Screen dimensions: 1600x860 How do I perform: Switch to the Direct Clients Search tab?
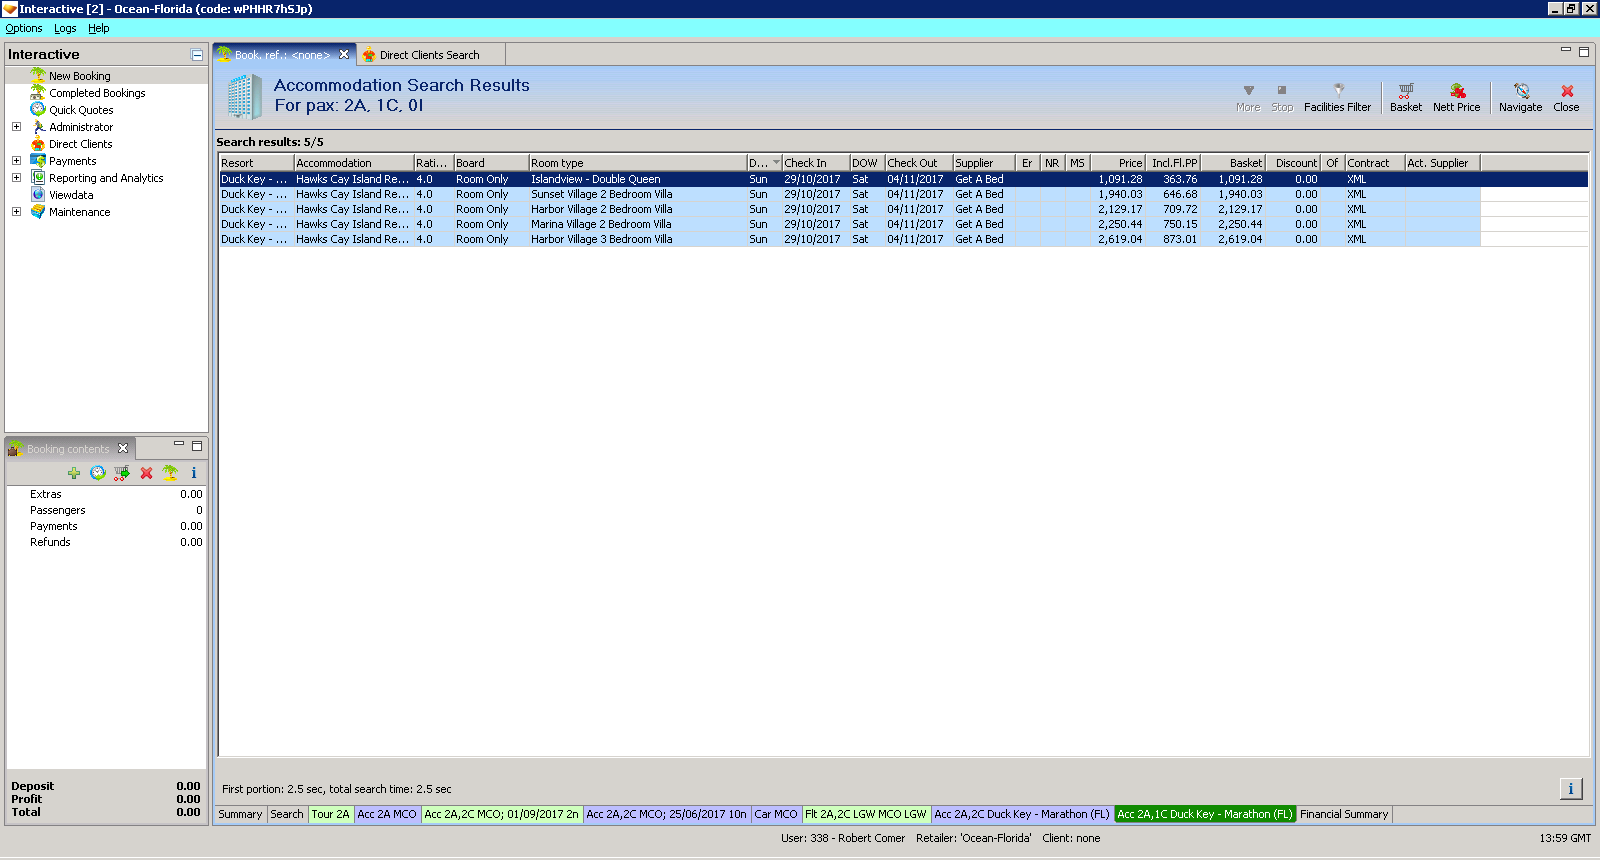pos(429,55)
